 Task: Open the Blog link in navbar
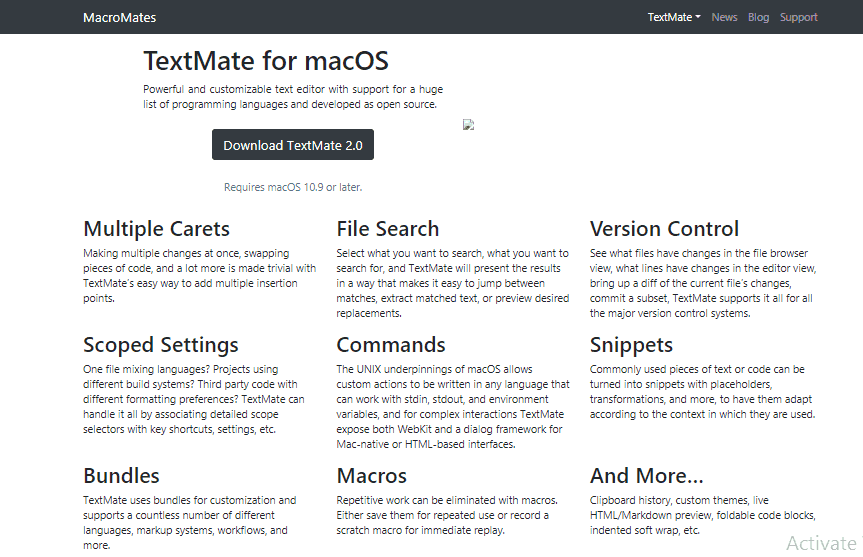758,17
